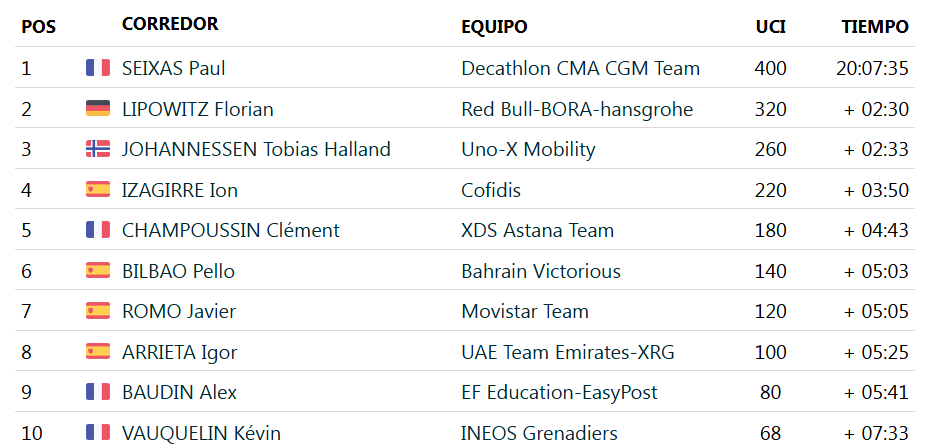This screenshot has height=448, width=931.
Task: Click the German flag beside LIPOWITZ Florian
Action: coord(98,109)
